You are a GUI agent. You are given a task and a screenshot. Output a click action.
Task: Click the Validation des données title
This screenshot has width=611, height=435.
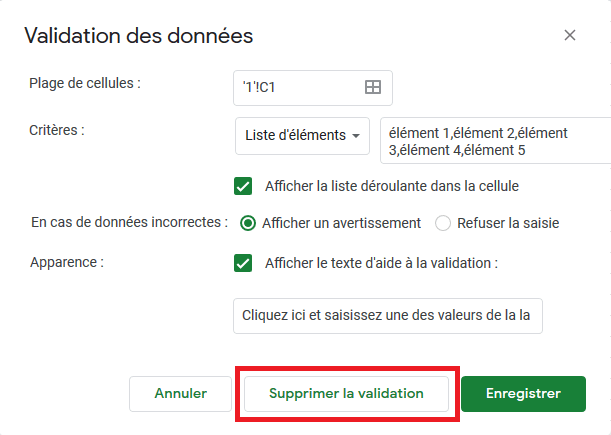(139, 36)
